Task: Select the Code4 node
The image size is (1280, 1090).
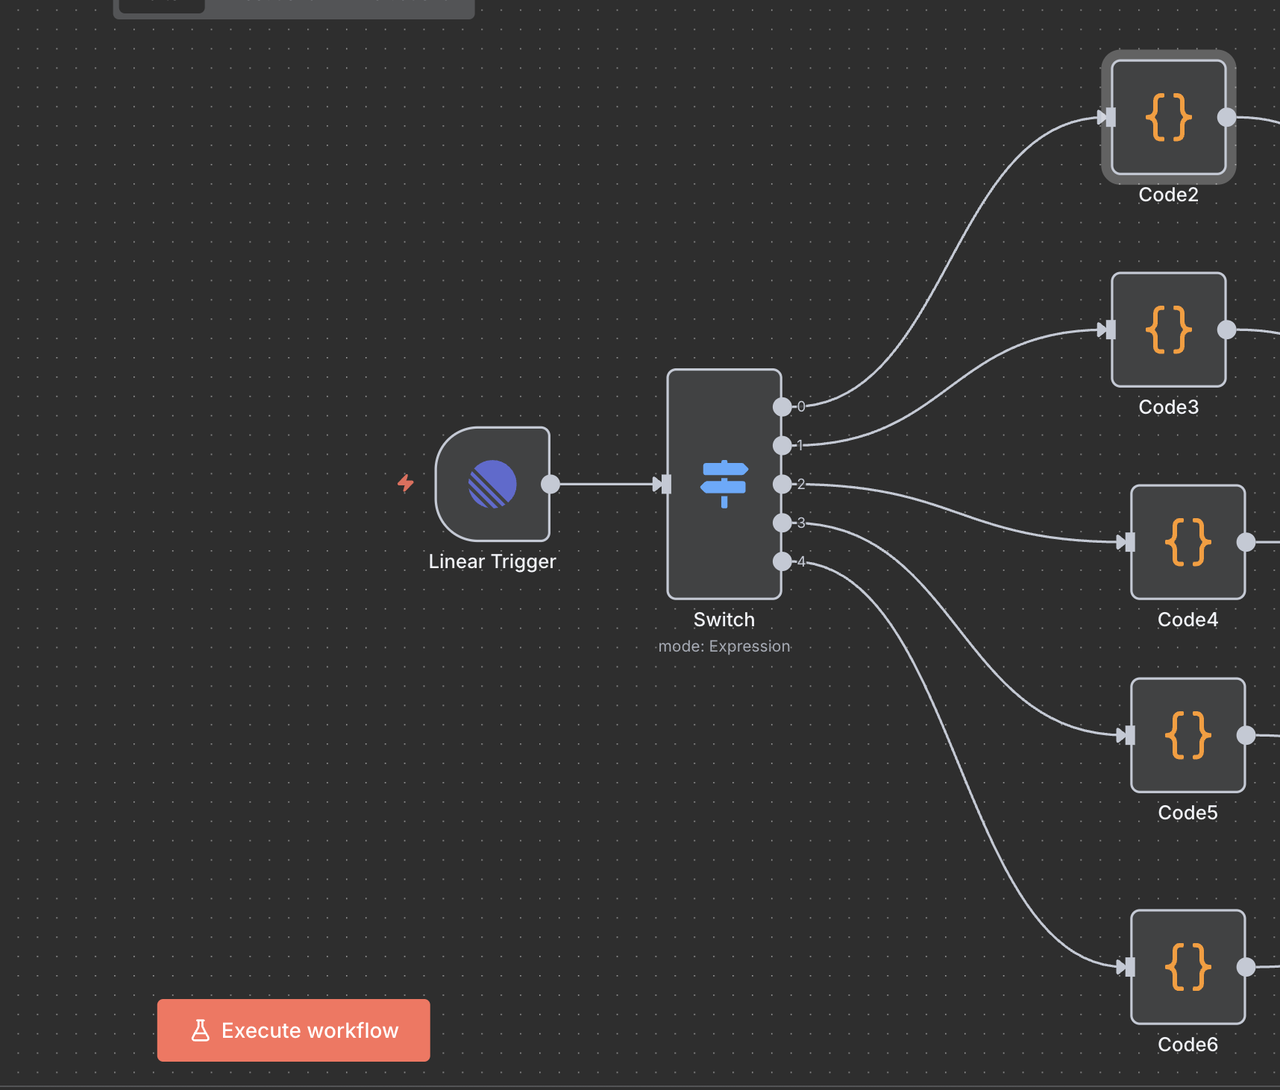Action: coord(1188,542)
